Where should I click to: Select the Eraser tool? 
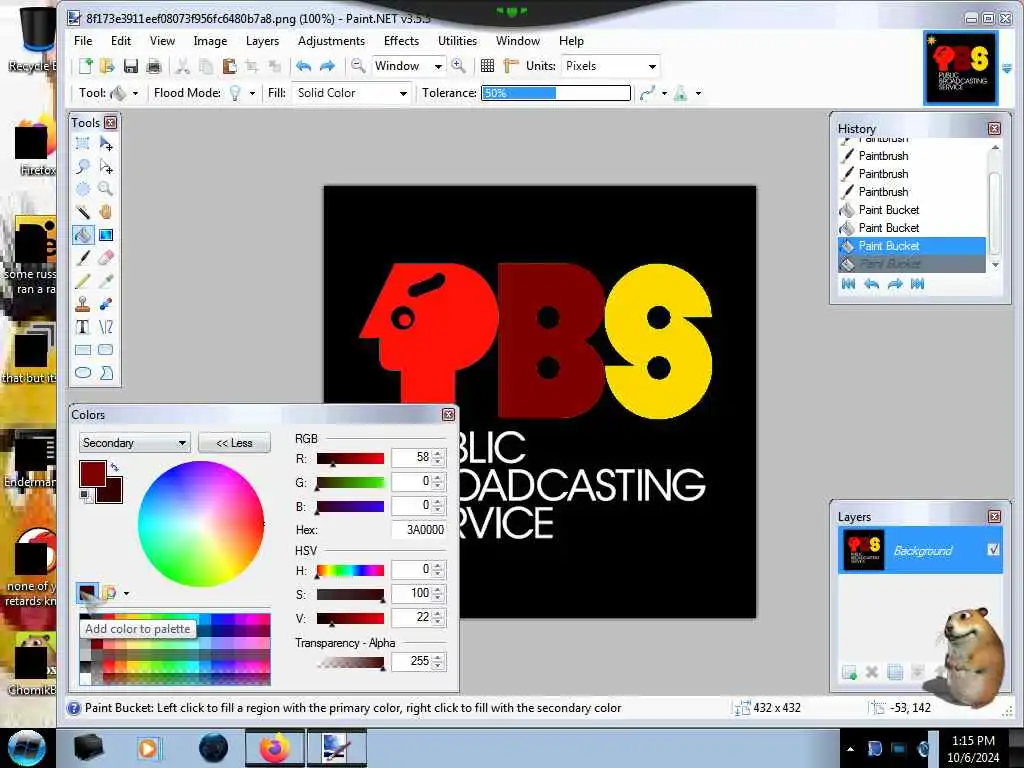click(106, 257)
